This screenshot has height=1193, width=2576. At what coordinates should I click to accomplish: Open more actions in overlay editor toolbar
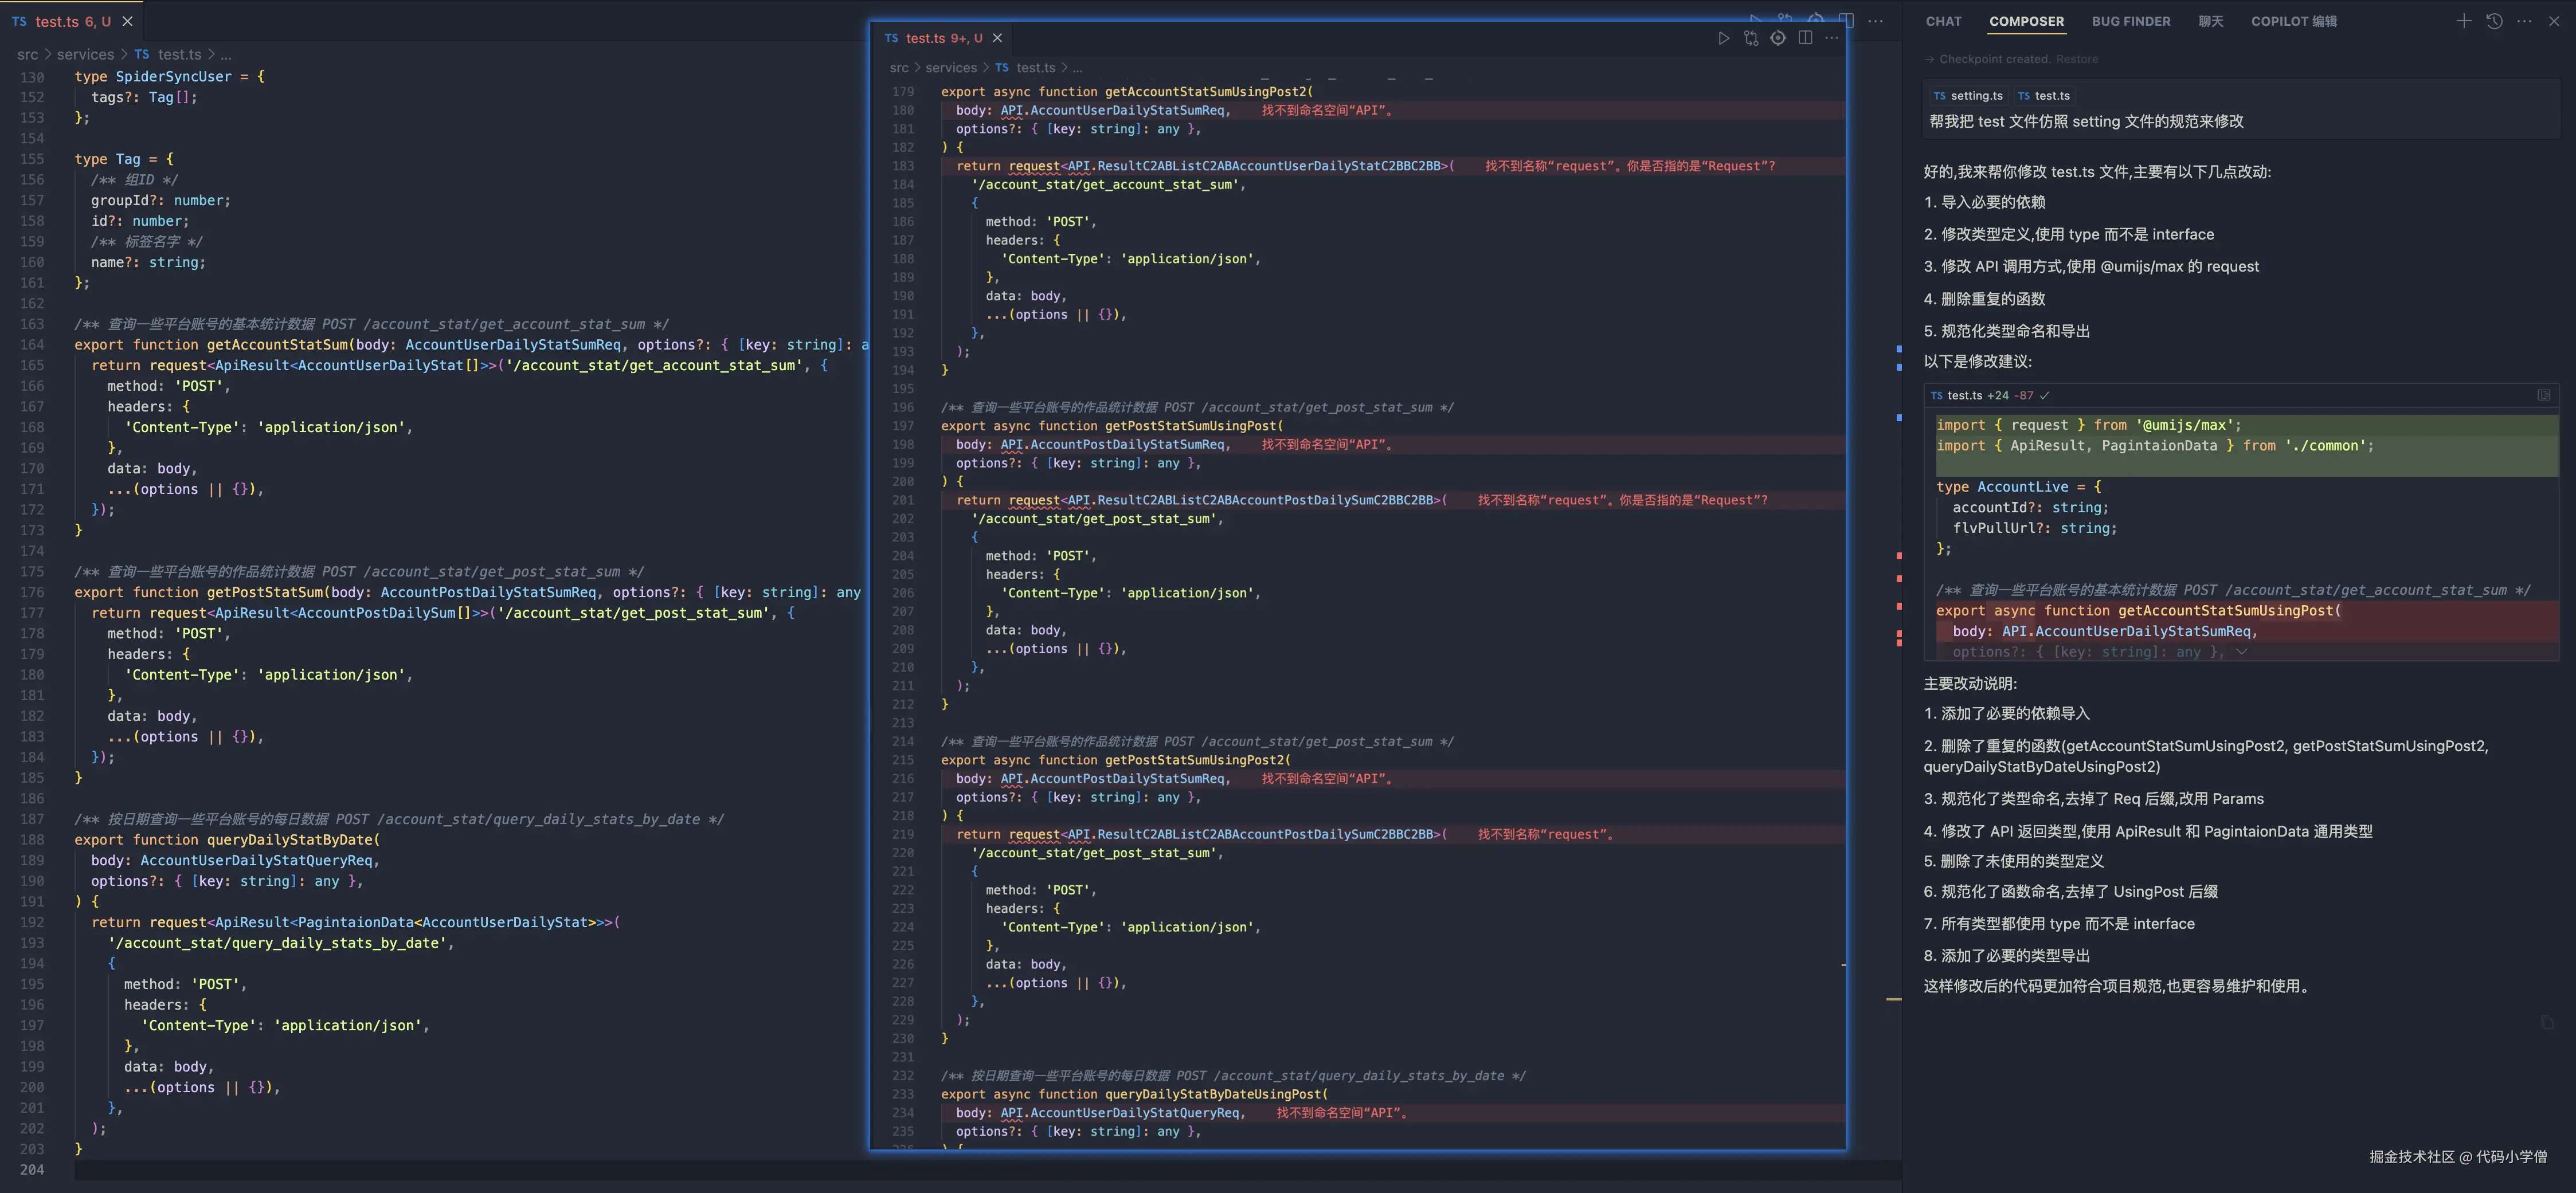click(1831, 38)
